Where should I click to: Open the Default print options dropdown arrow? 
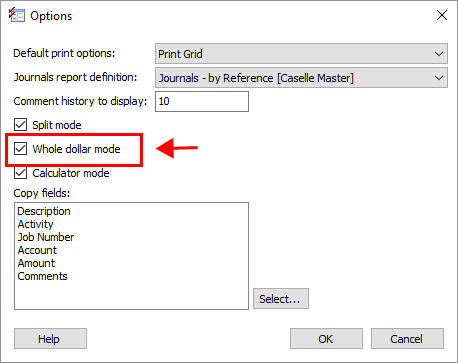tap(439, 54)
